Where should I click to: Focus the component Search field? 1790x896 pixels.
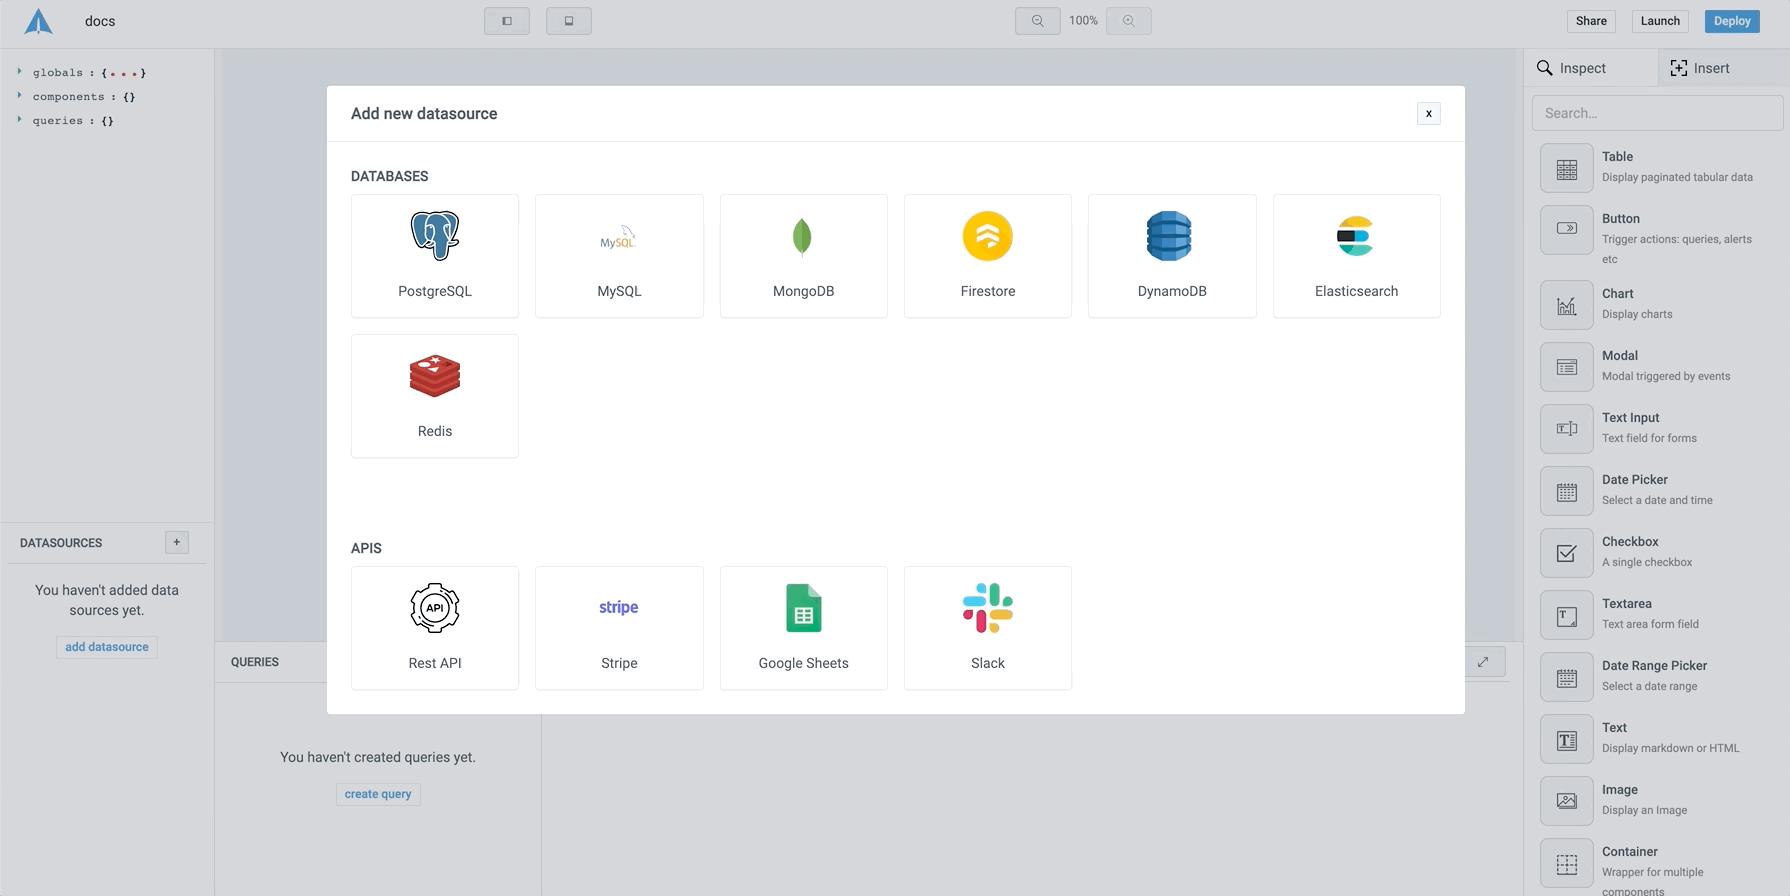click(1657, 113)
